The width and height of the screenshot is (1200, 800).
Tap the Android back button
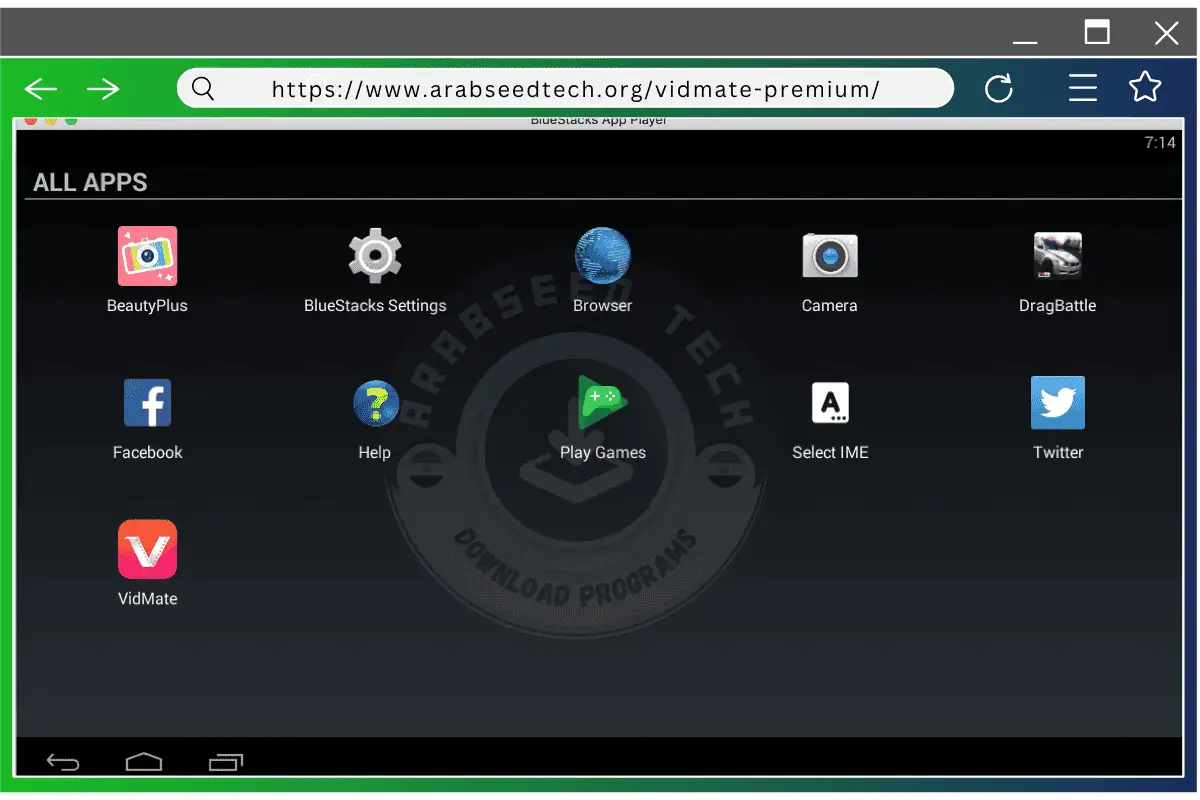pos(63,763)
